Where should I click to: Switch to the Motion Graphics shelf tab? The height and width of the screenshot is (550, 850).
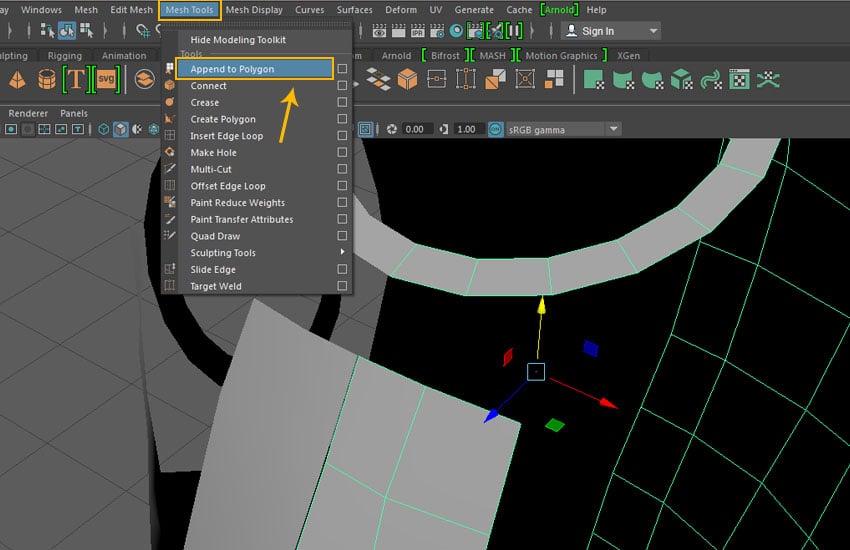[561, 56]
